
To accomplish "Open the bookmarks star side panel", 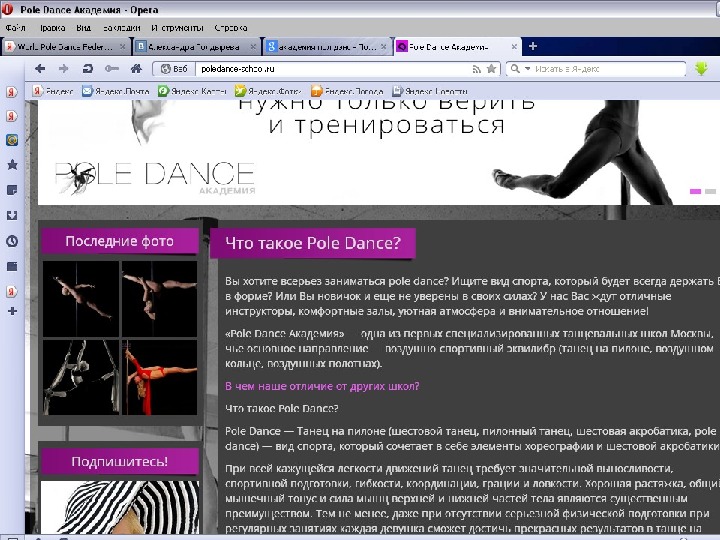I will coord(12,165).
